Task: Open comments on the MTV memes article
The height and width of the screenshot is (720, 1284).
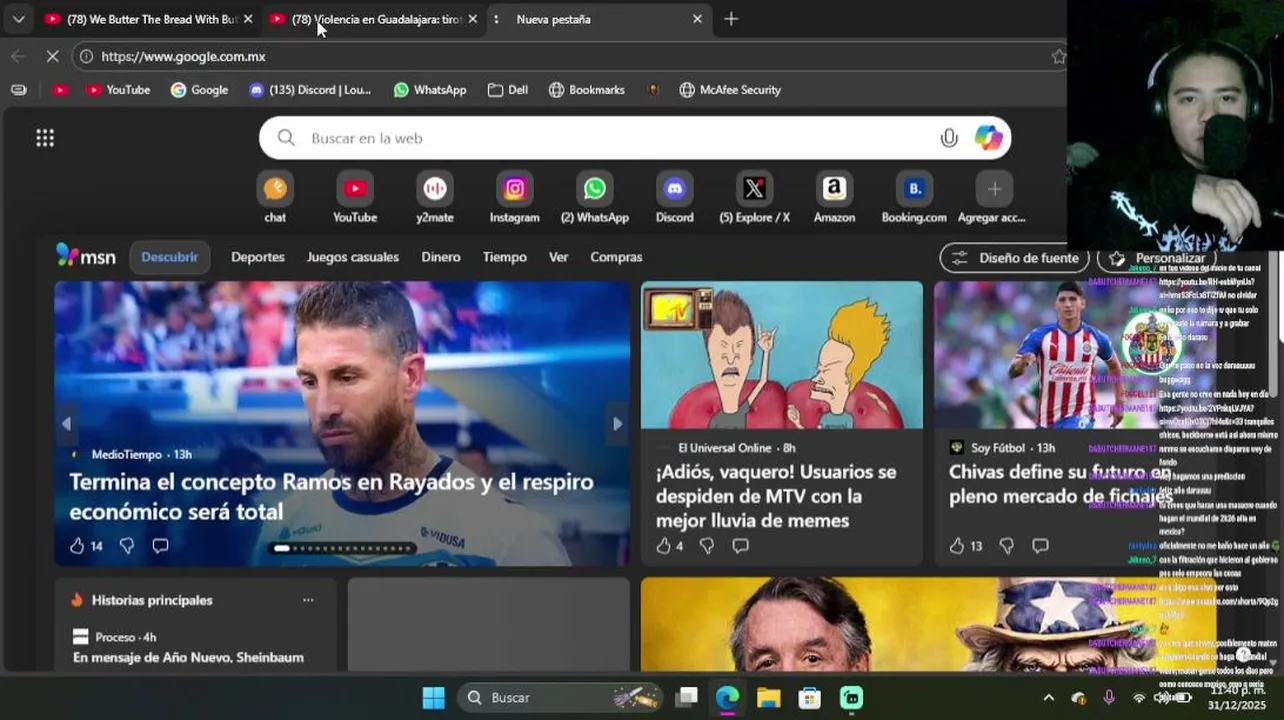Action: pos(740,545)
